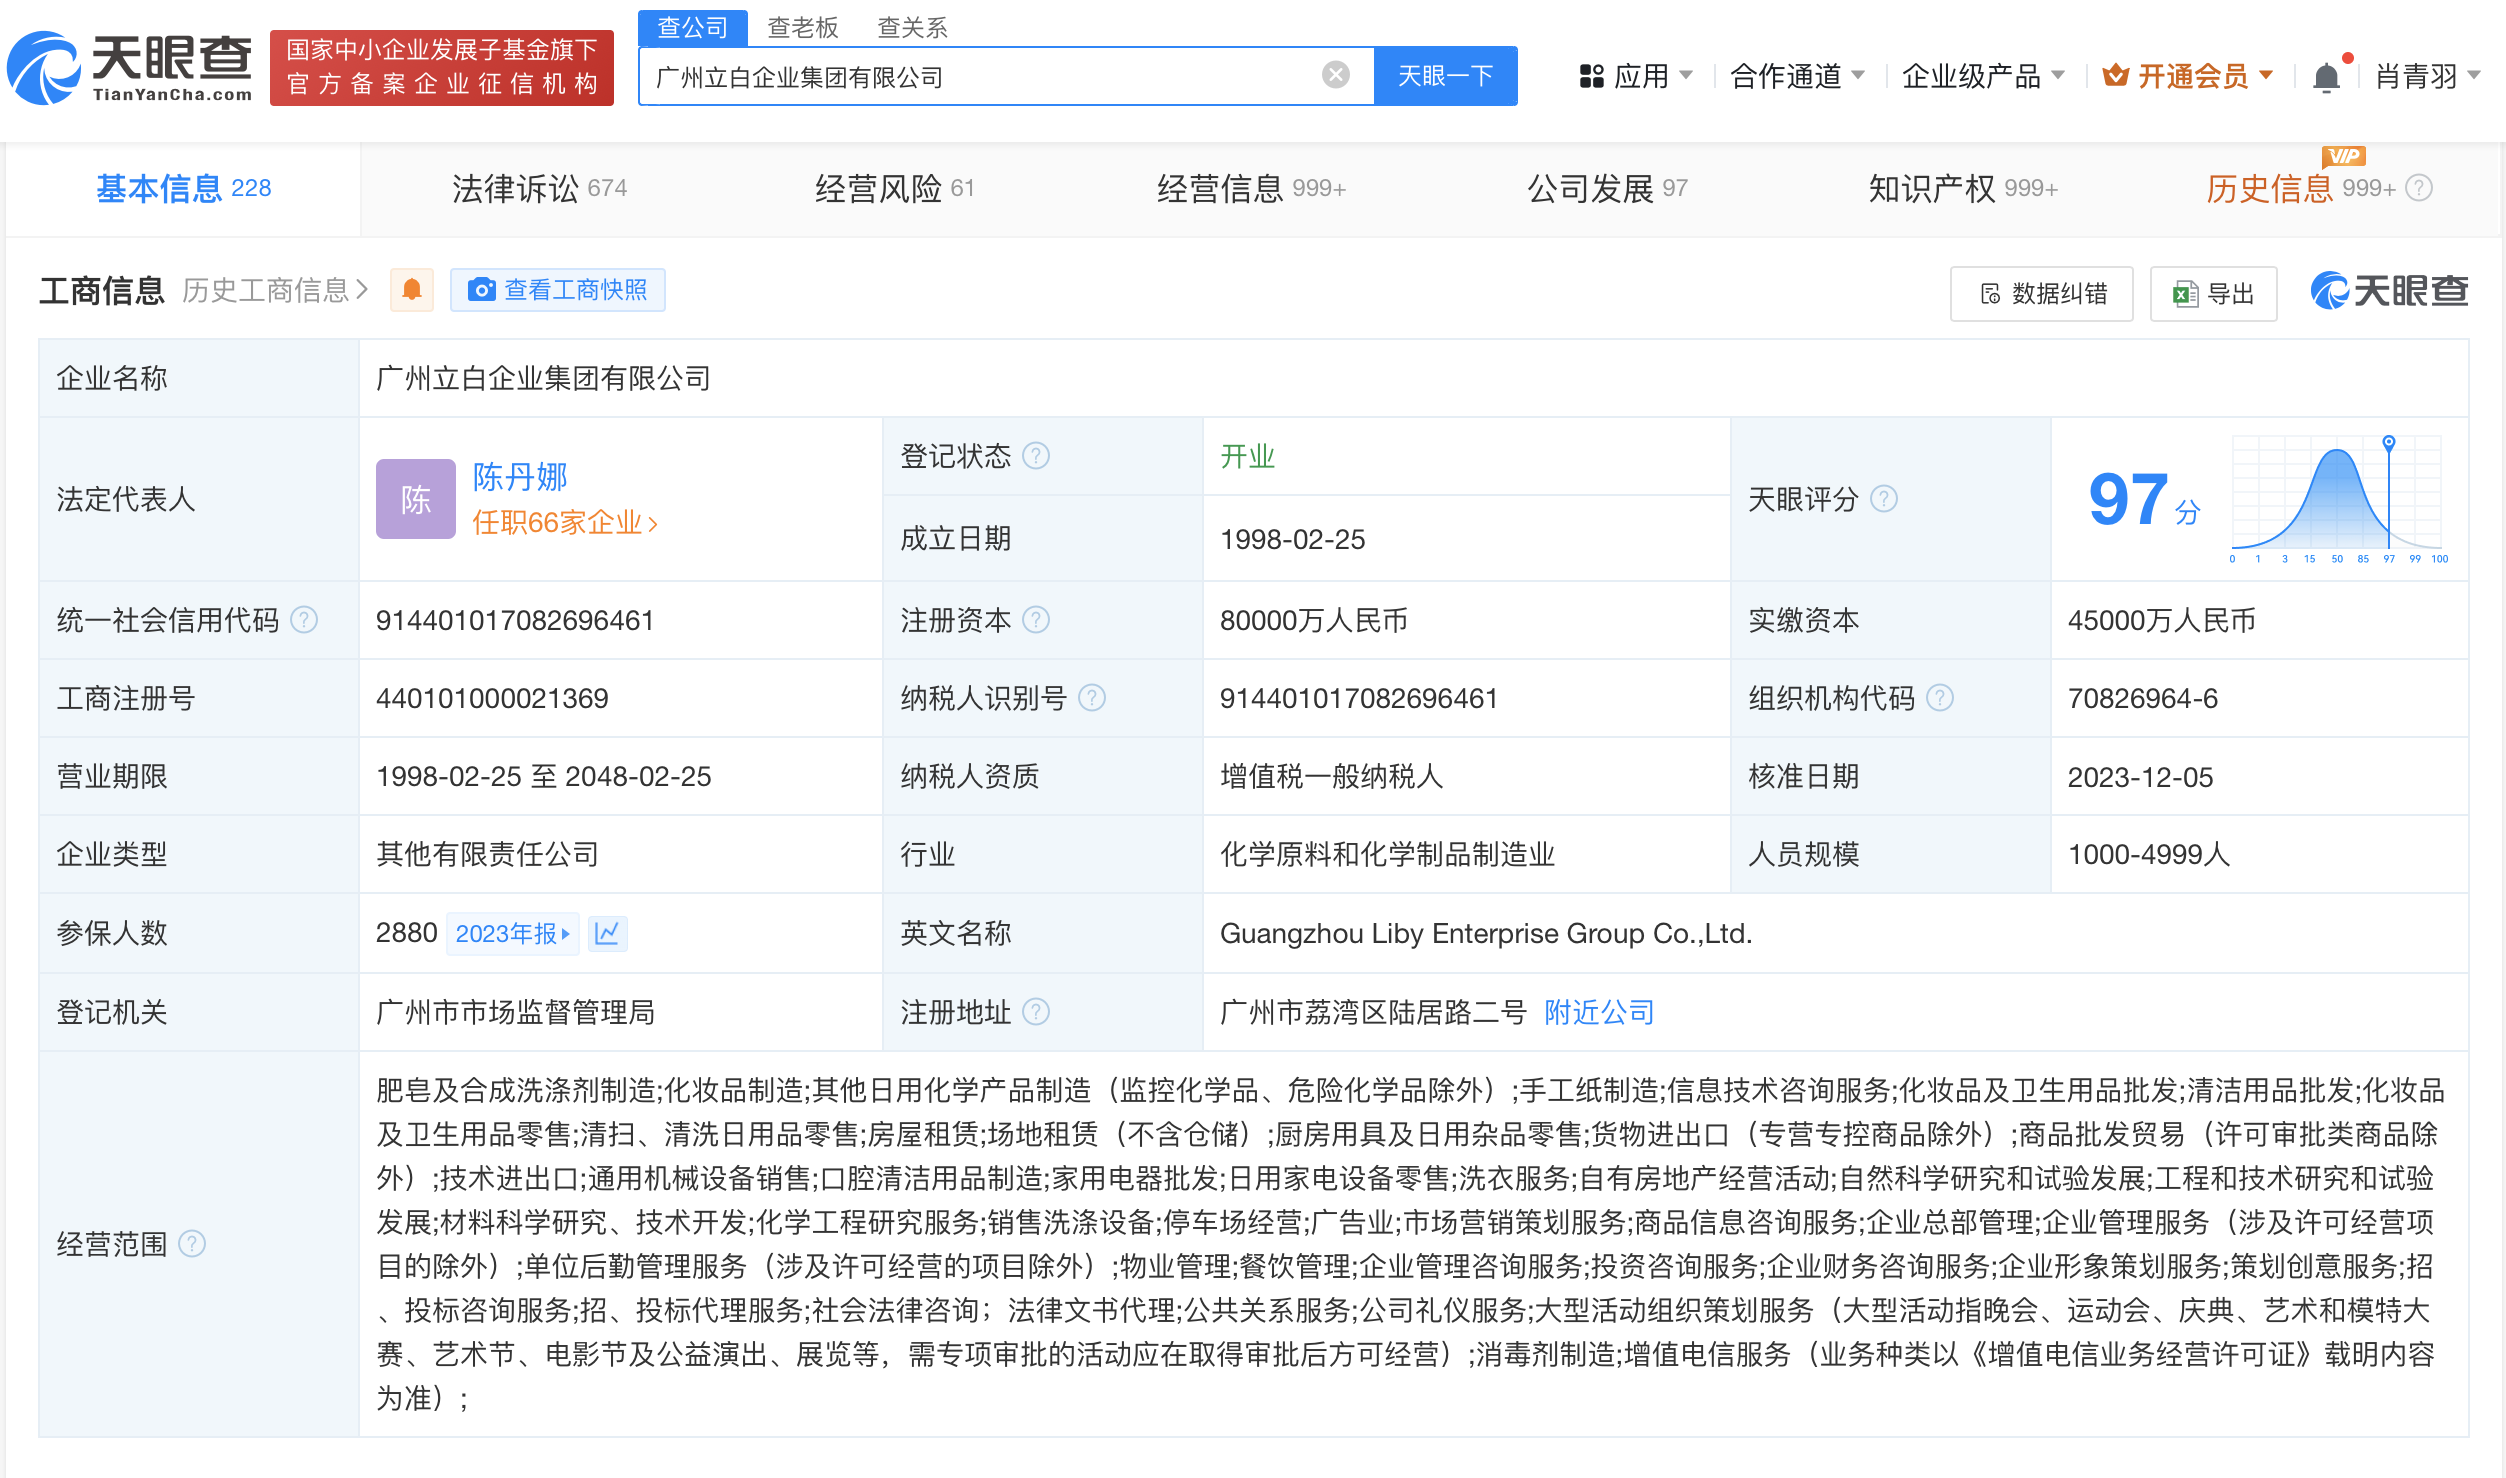
Task: 点击附近公司链接
Action: point(1597,1012)
